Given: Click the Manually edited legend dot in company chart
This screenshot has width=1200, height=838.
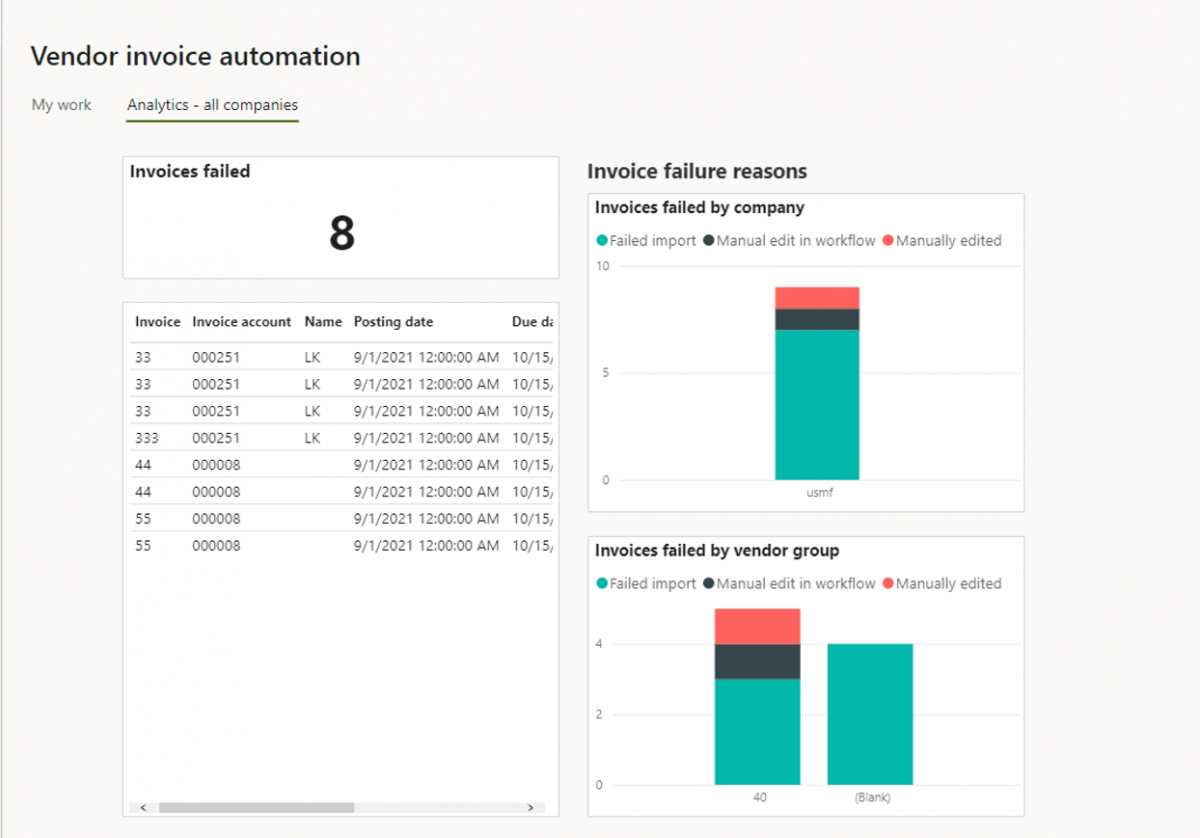Looking at the screenshot, I should coord(888,241).
